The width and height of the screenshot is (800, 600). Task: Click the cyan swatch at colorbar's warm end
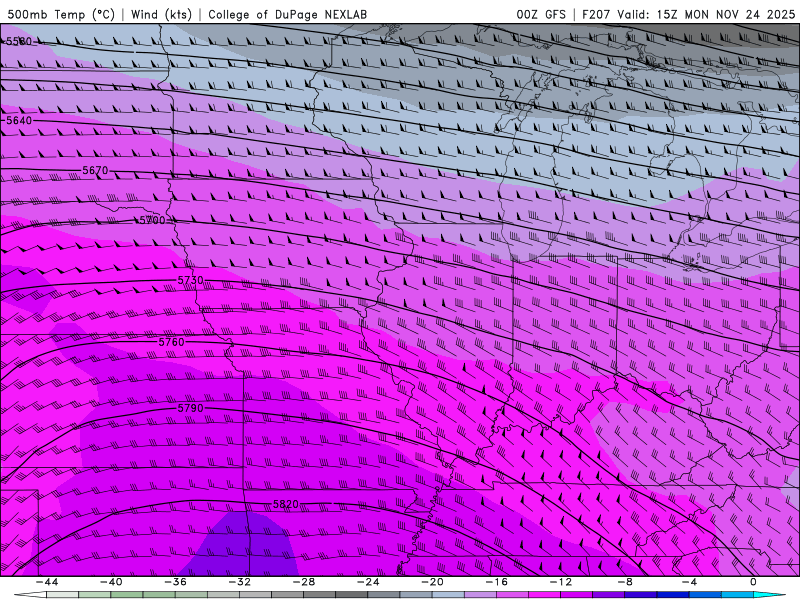(770, 595)
